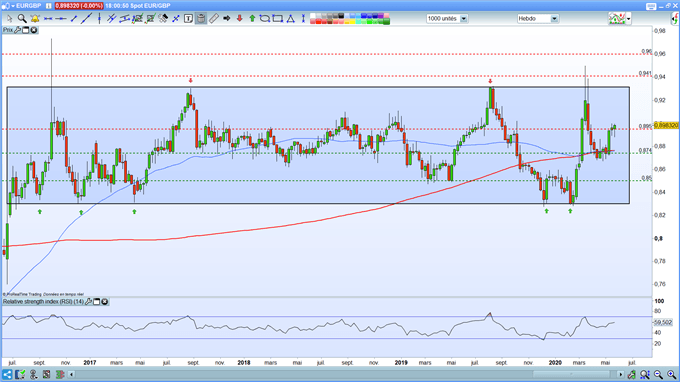Viewport: 680px width, 382px height.
Task: Select the blue cross marker tool
Action: tap(176, 19)
